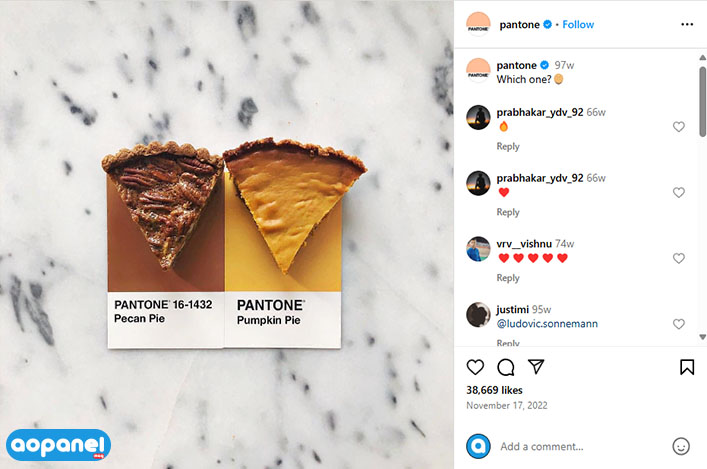Open the comment bubble icon
Image resolution: width=707 pixels, height=469 pixels.
point(505,367)
